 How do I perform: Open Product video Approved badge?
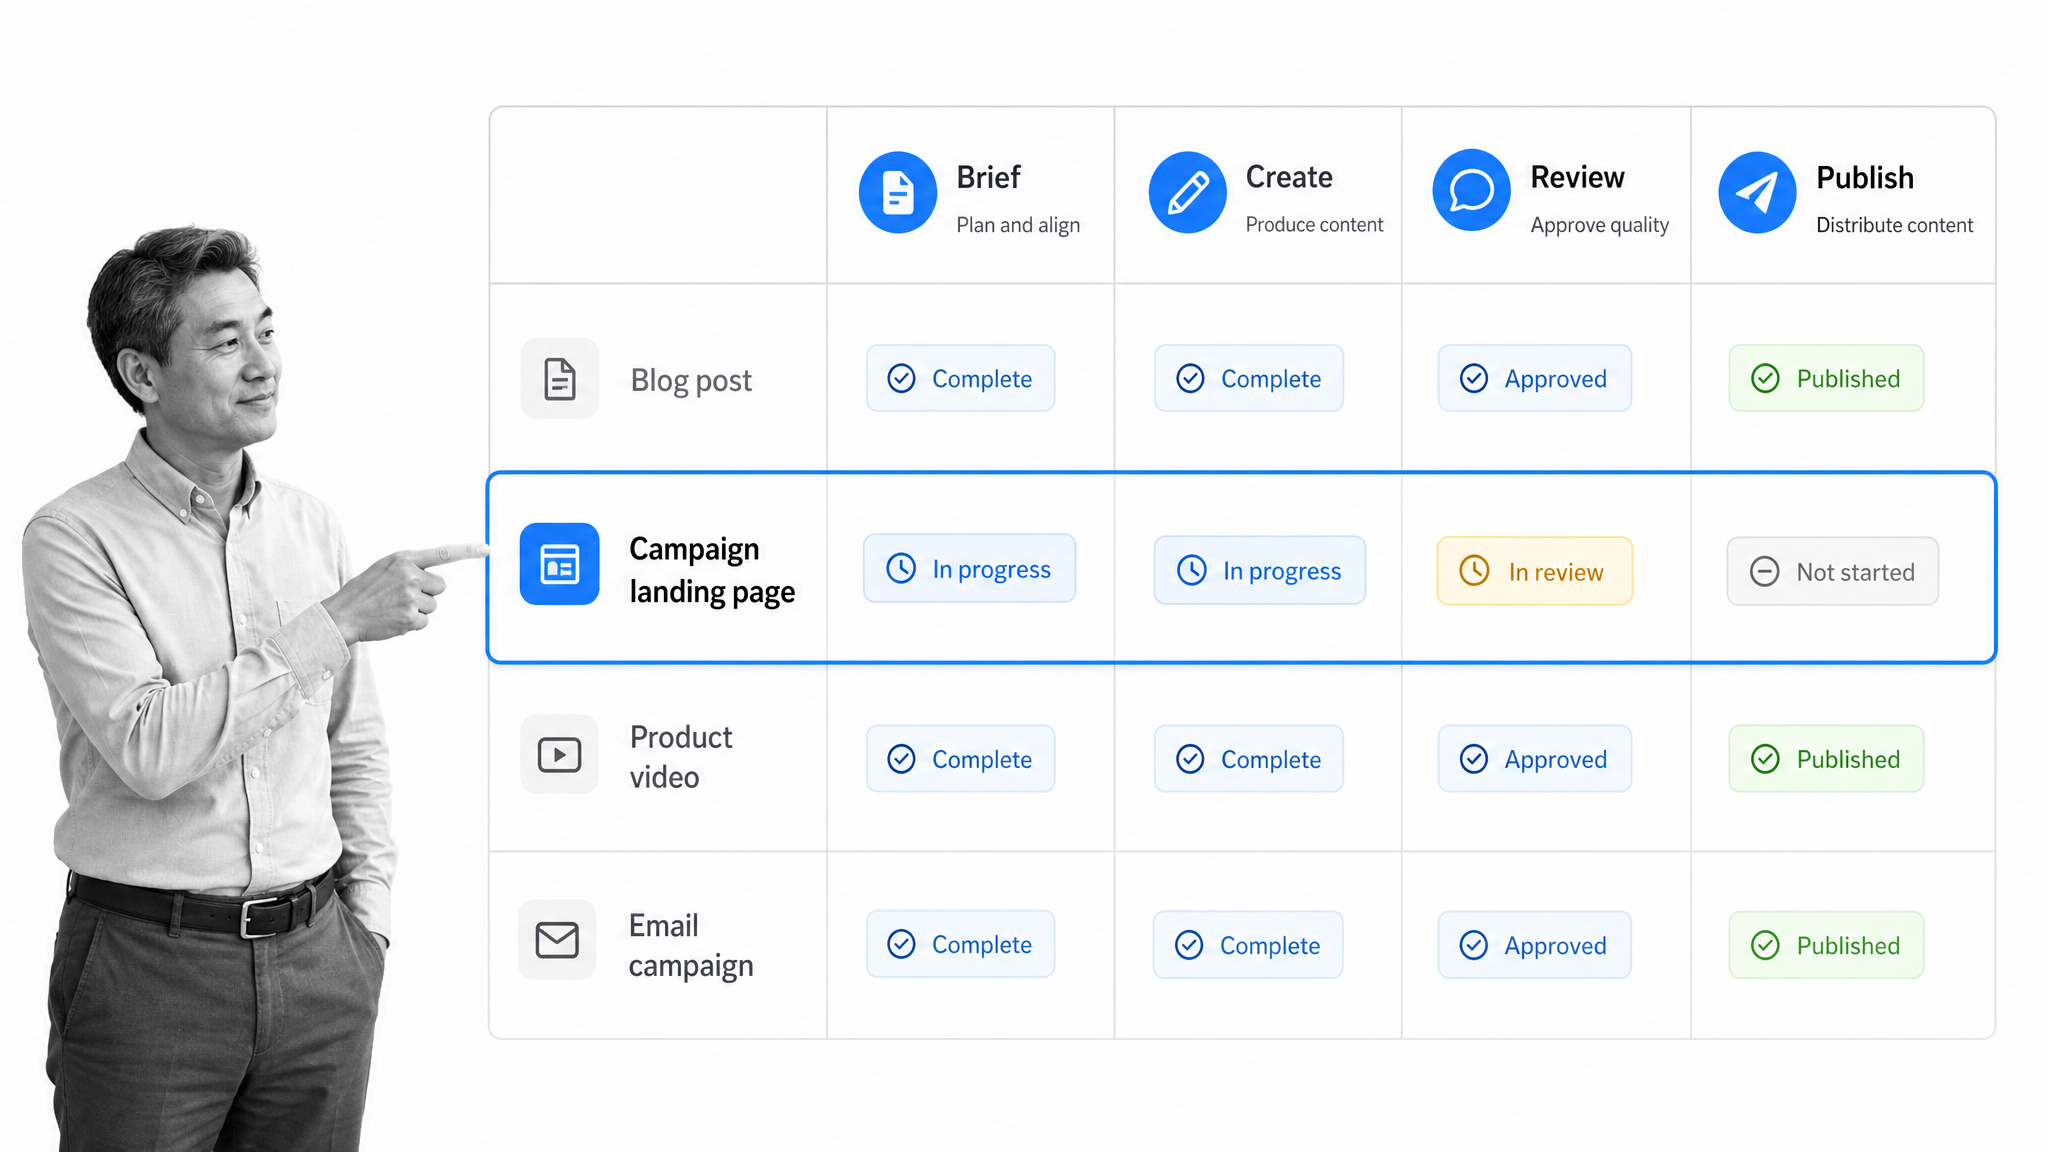click(x=1535, y=759)
